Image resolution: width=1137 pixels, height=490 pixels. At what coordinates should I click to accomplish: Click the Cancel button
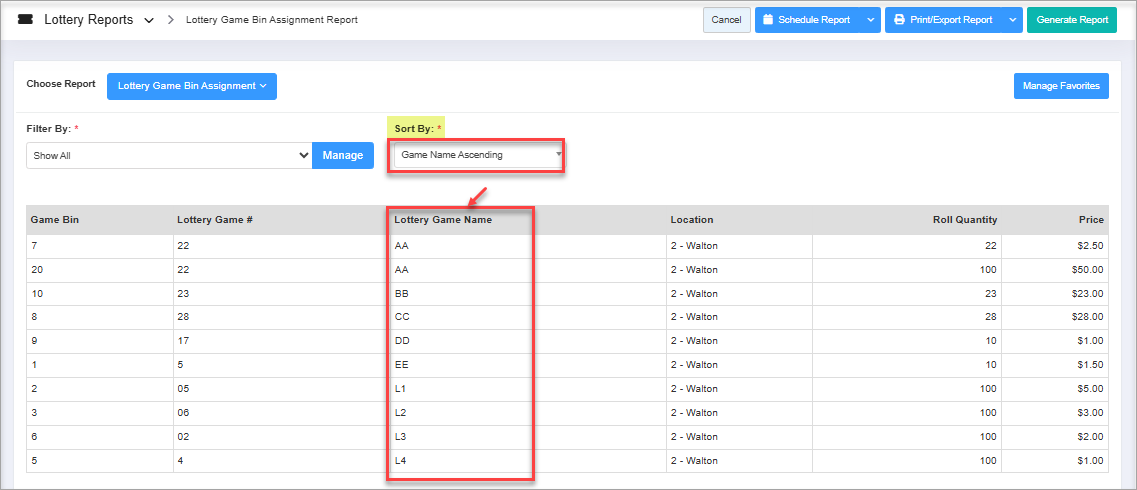(726, 20)
